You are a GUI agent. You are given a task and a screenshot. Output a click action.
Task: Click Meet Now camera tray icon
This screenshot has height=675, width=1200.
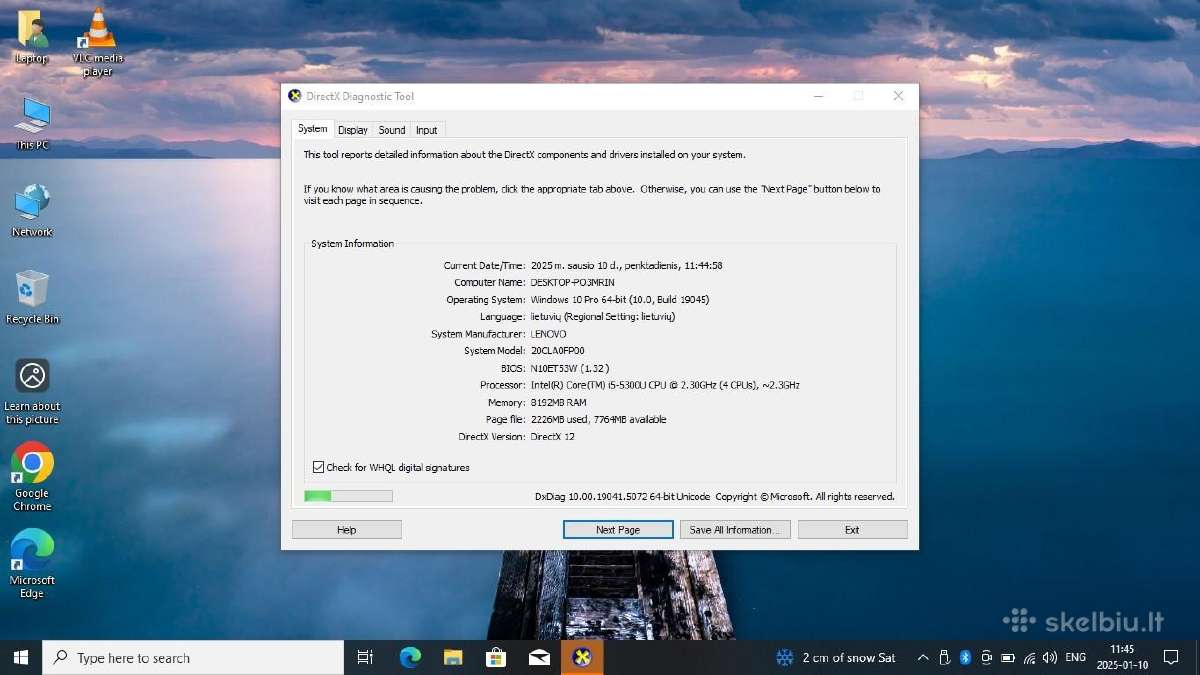coord(986,657)
